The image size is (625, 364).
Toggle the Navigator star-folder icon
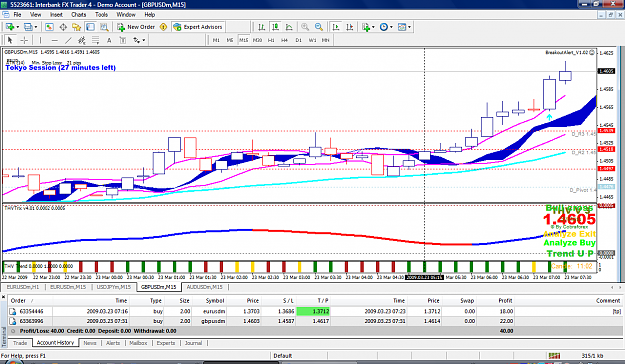tap(77, 27)
